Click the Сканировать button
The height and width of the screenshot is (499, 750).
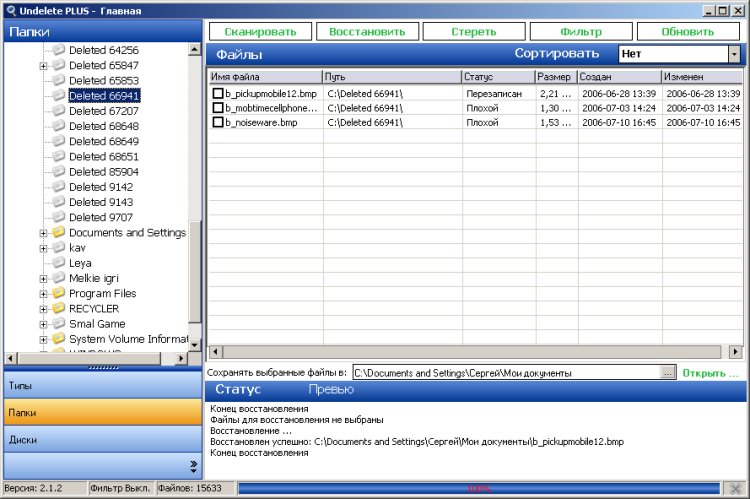pyautogui.click(x=260, y=32)
